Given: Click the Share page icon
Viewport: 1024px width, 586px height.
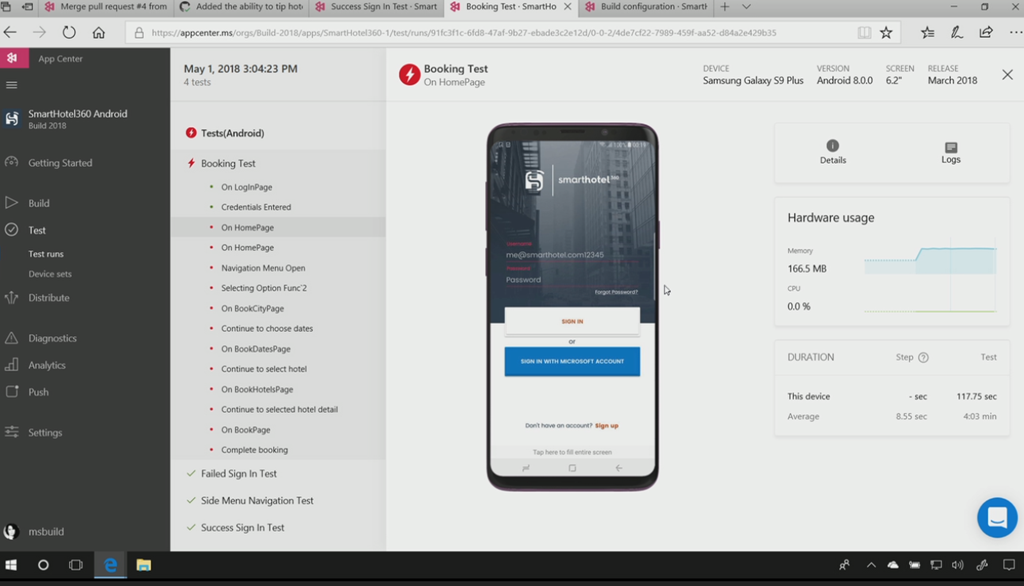Looking at the screenshot, I should (986, 32).
